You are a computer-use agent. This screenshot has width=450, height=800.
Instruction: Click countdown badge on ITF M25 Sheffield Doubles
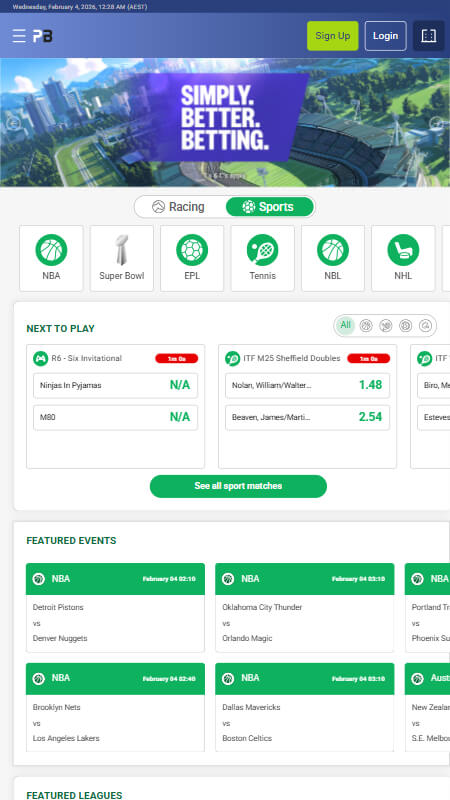368,359
